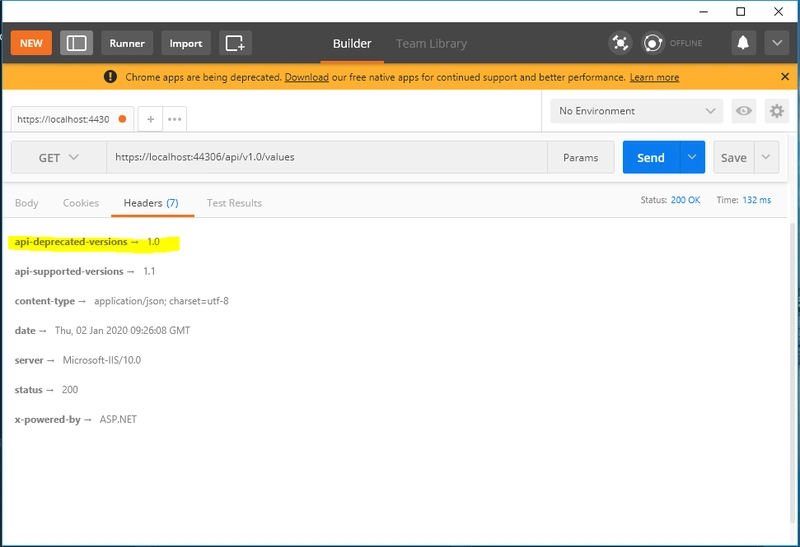Send the request

pos(651,158)
